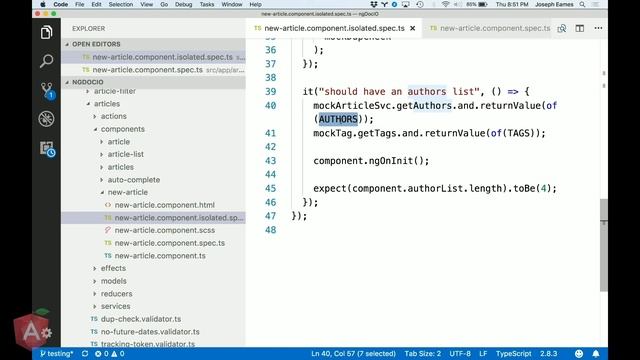Open the Edit menu
This screenshot has height=360, width=640.
(x=96, y=4)
